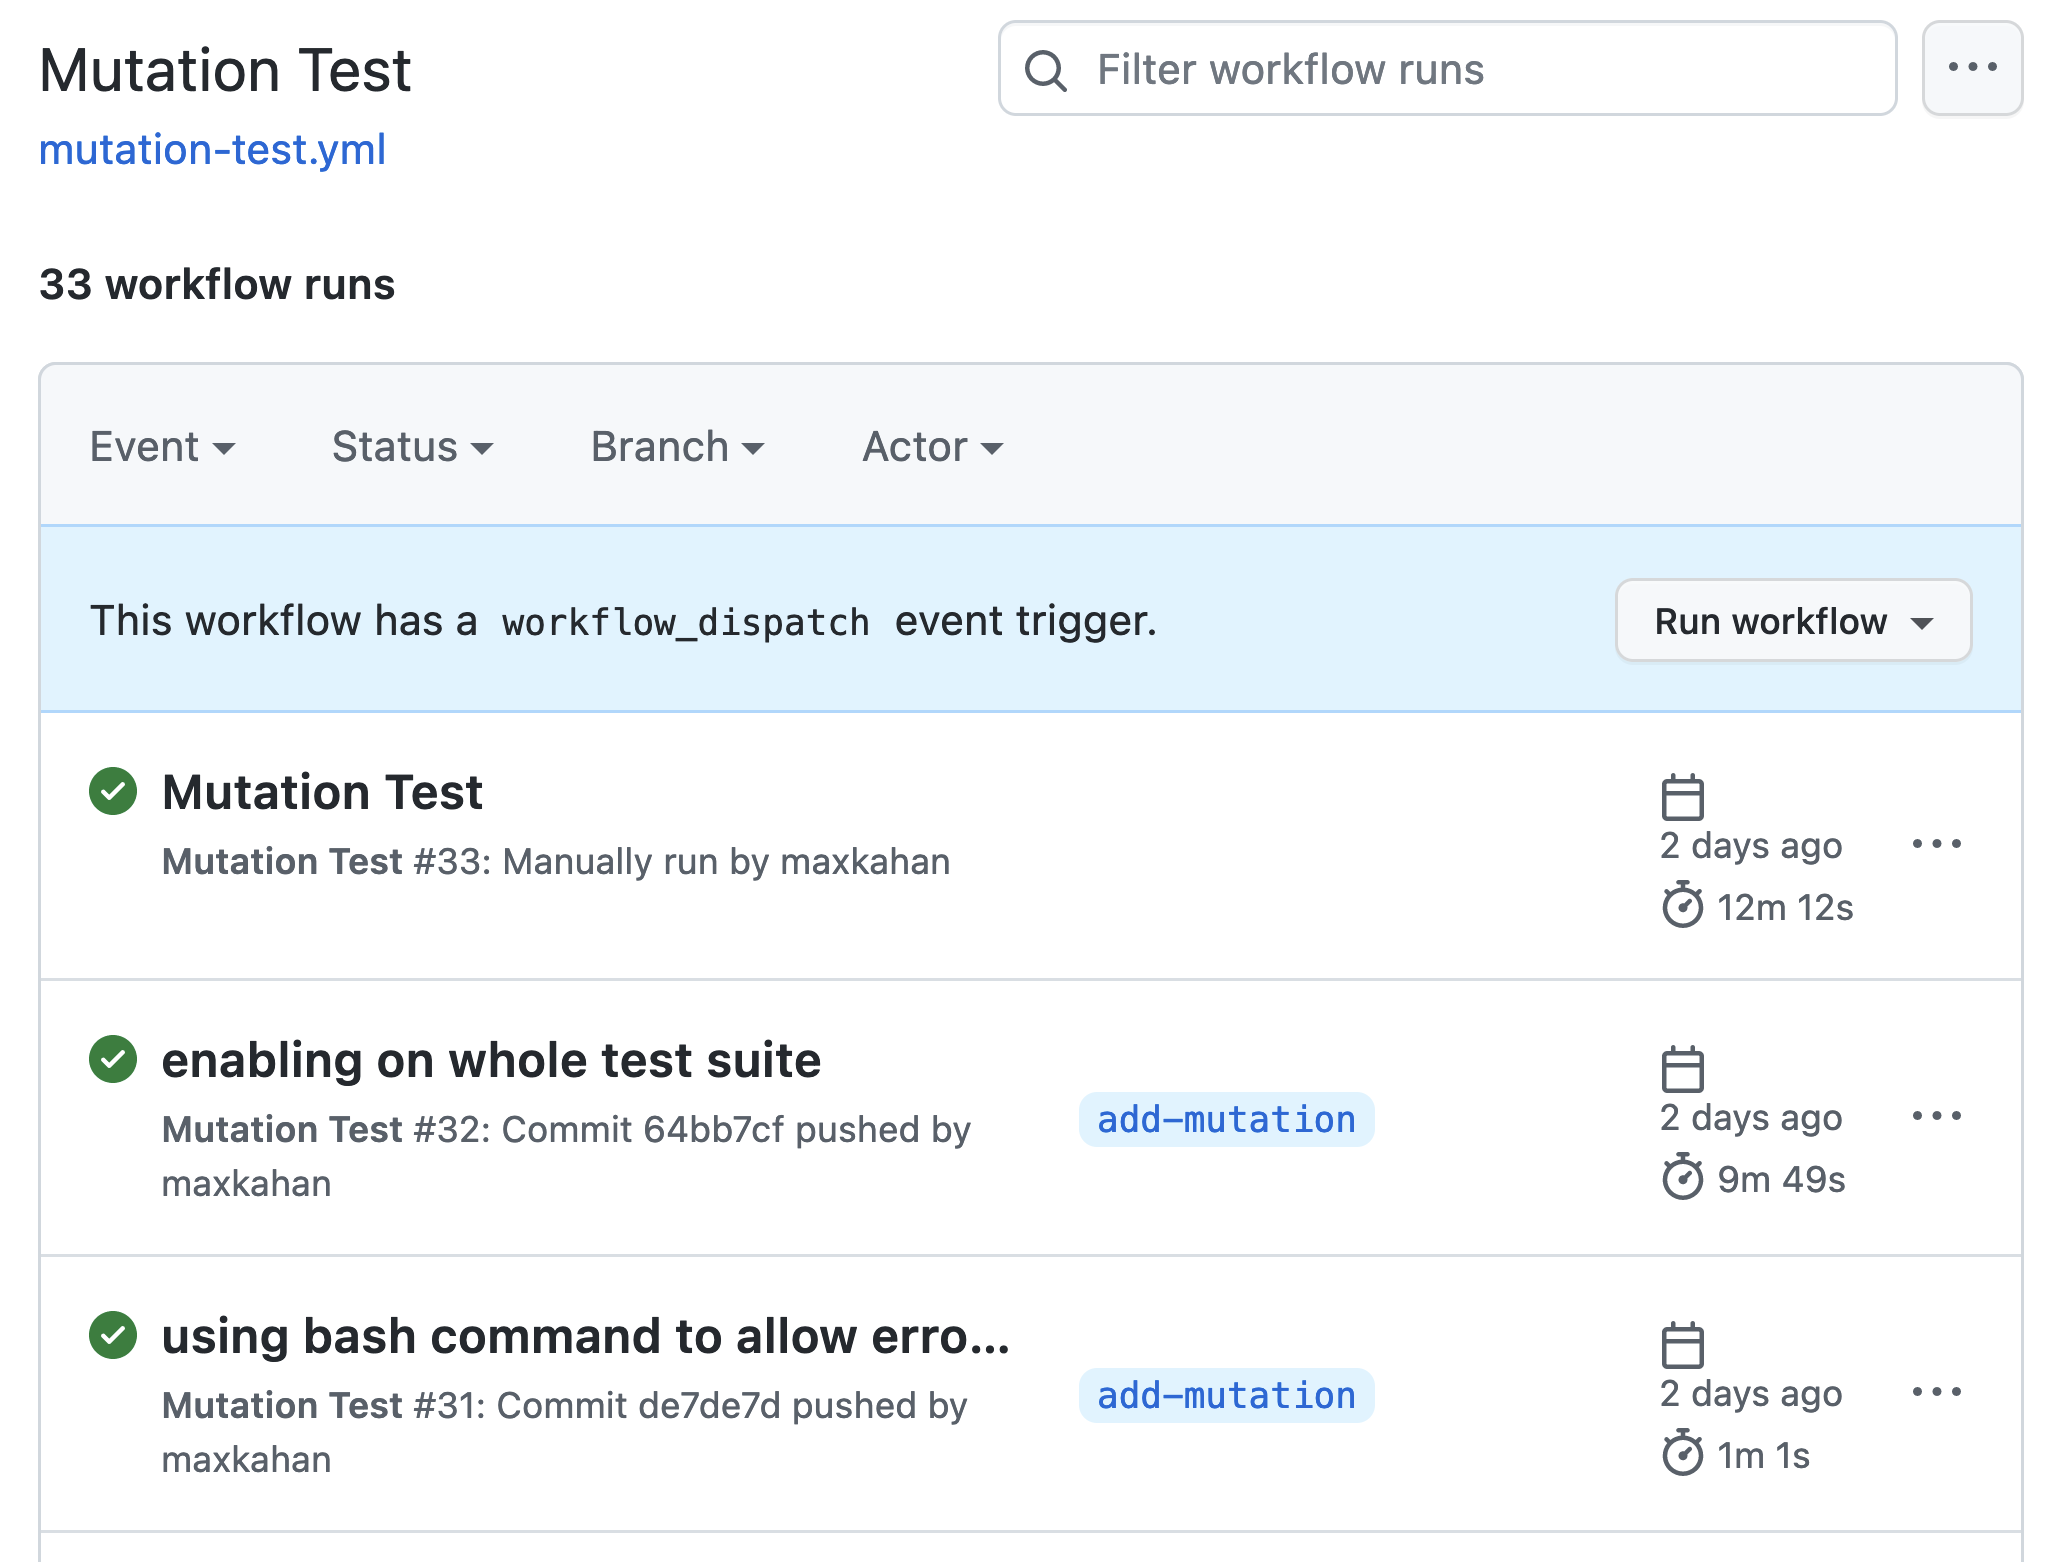2058x1562 pixels.
Task: Click add-mutation branch label on run #31
Action: click(x=1226, y=1395)
